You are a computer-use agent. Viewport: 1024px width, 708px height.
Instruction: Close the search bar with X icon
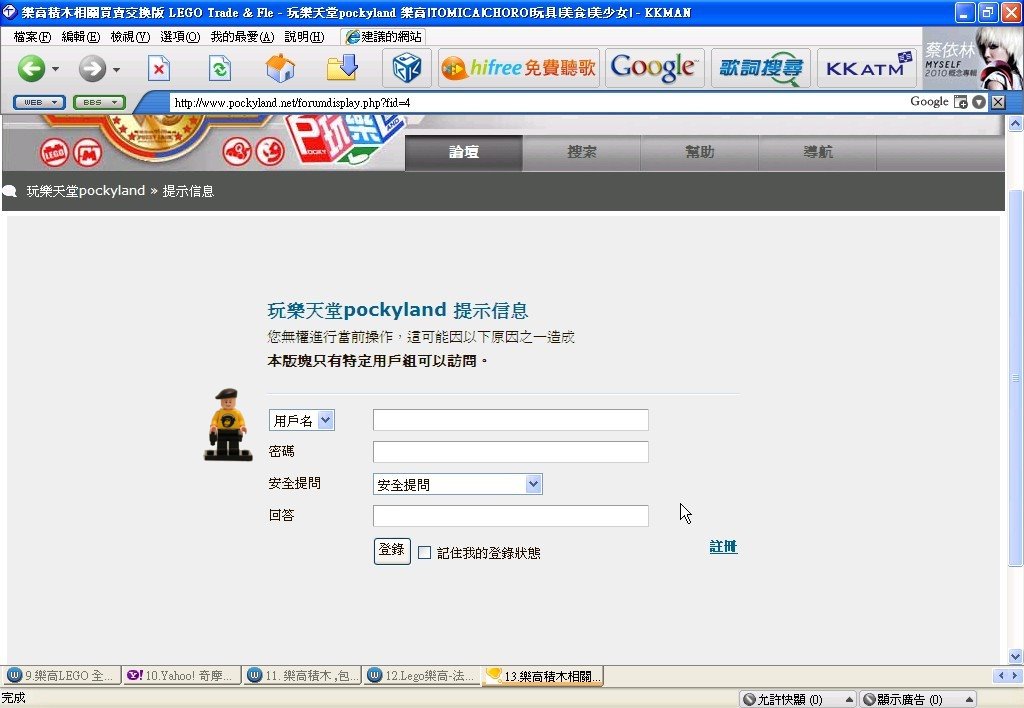coord(998,102)
